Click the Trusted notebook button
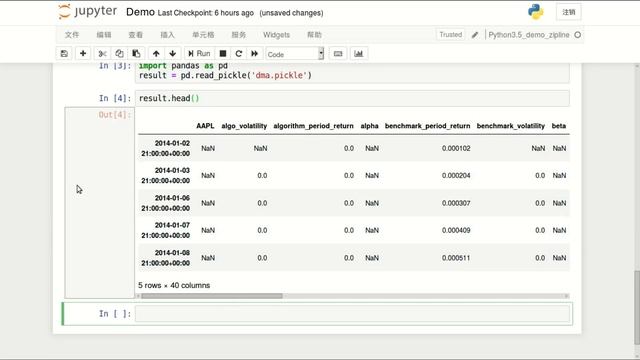Image resolution: width=640 pixels, height=360 pixels. click(x=451, y=35)
